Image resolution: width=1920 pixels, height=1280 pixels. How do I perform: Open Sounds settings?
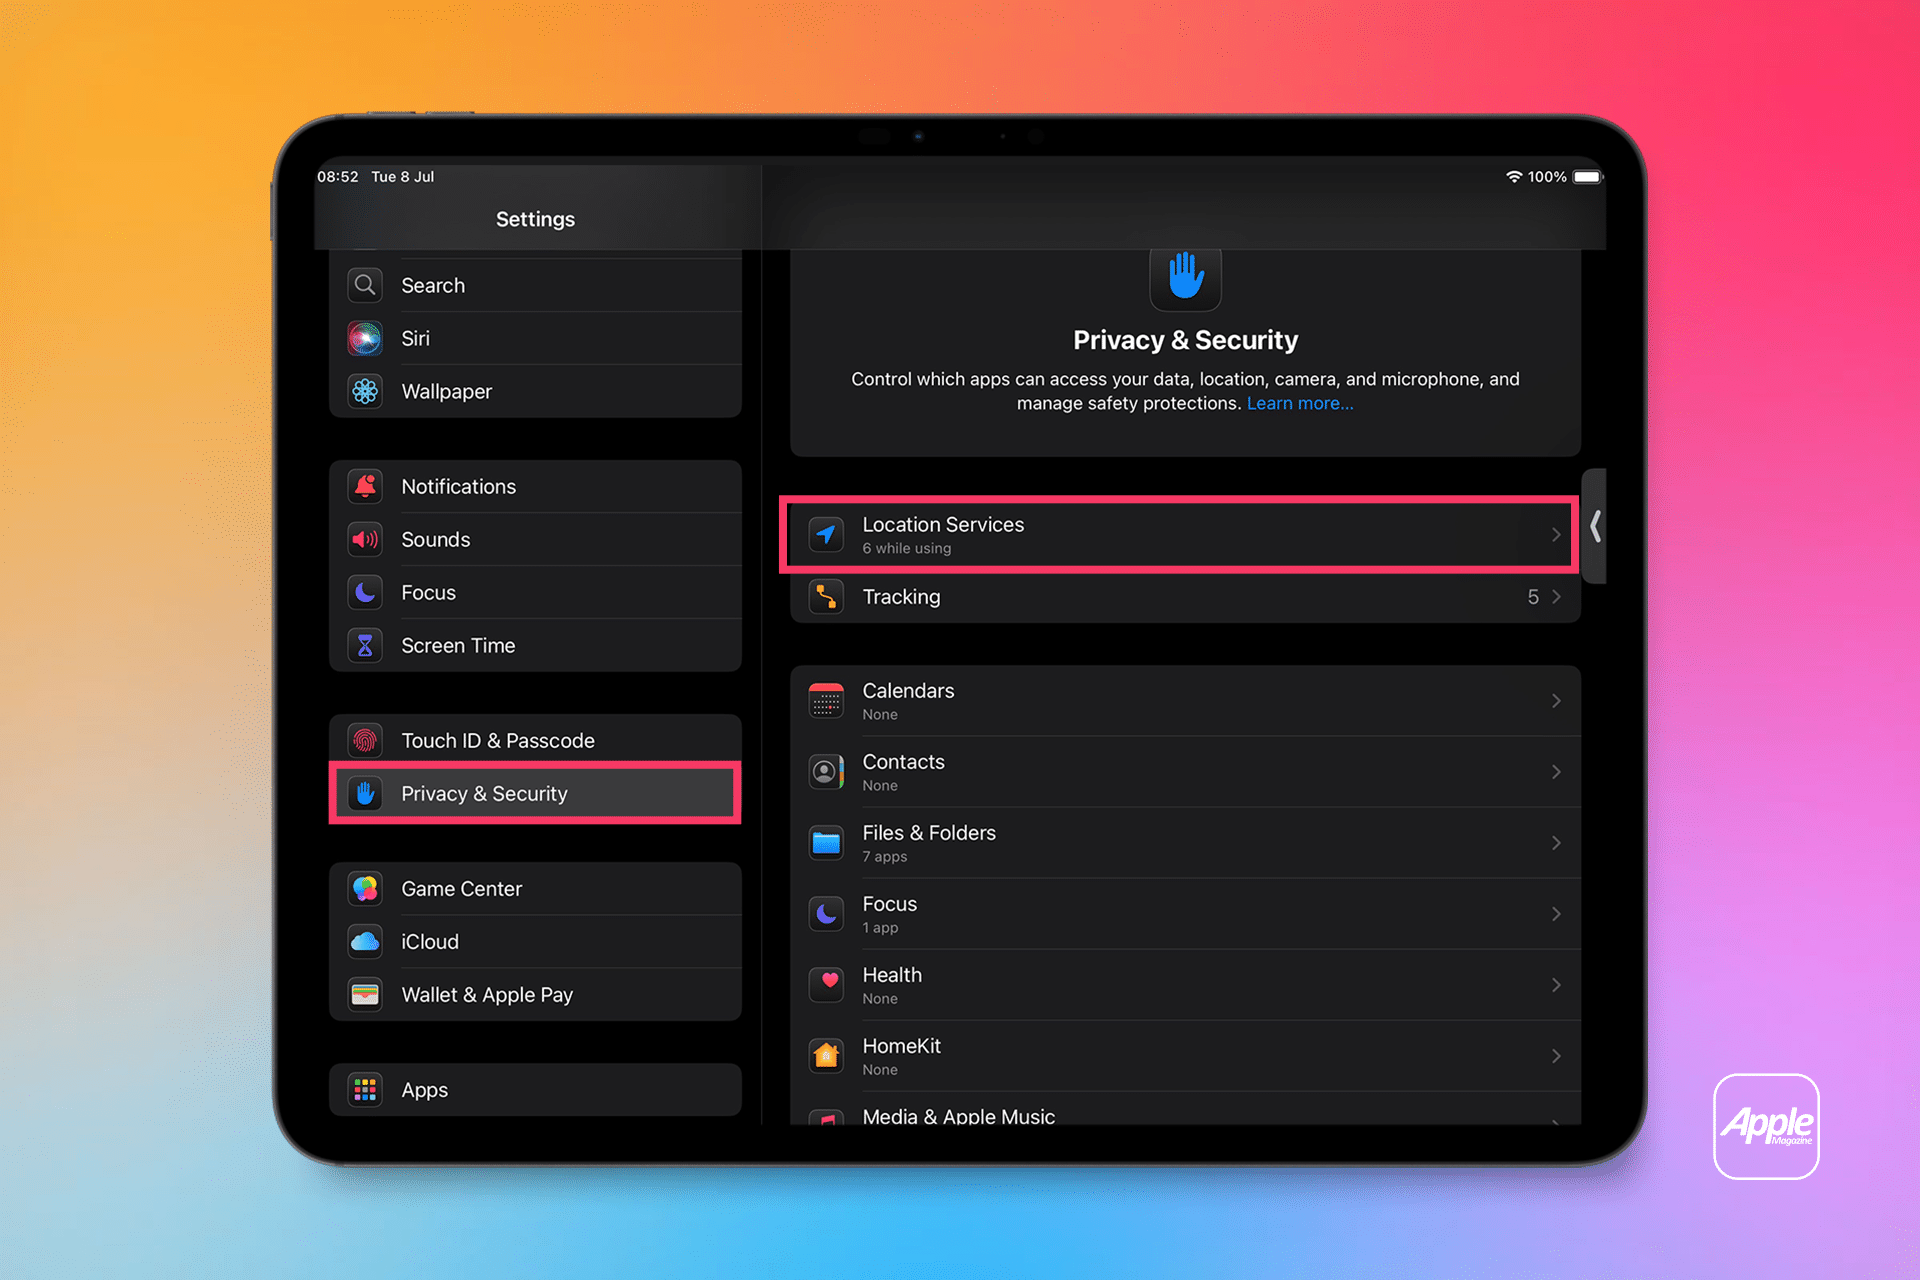[x=535, y=539]
